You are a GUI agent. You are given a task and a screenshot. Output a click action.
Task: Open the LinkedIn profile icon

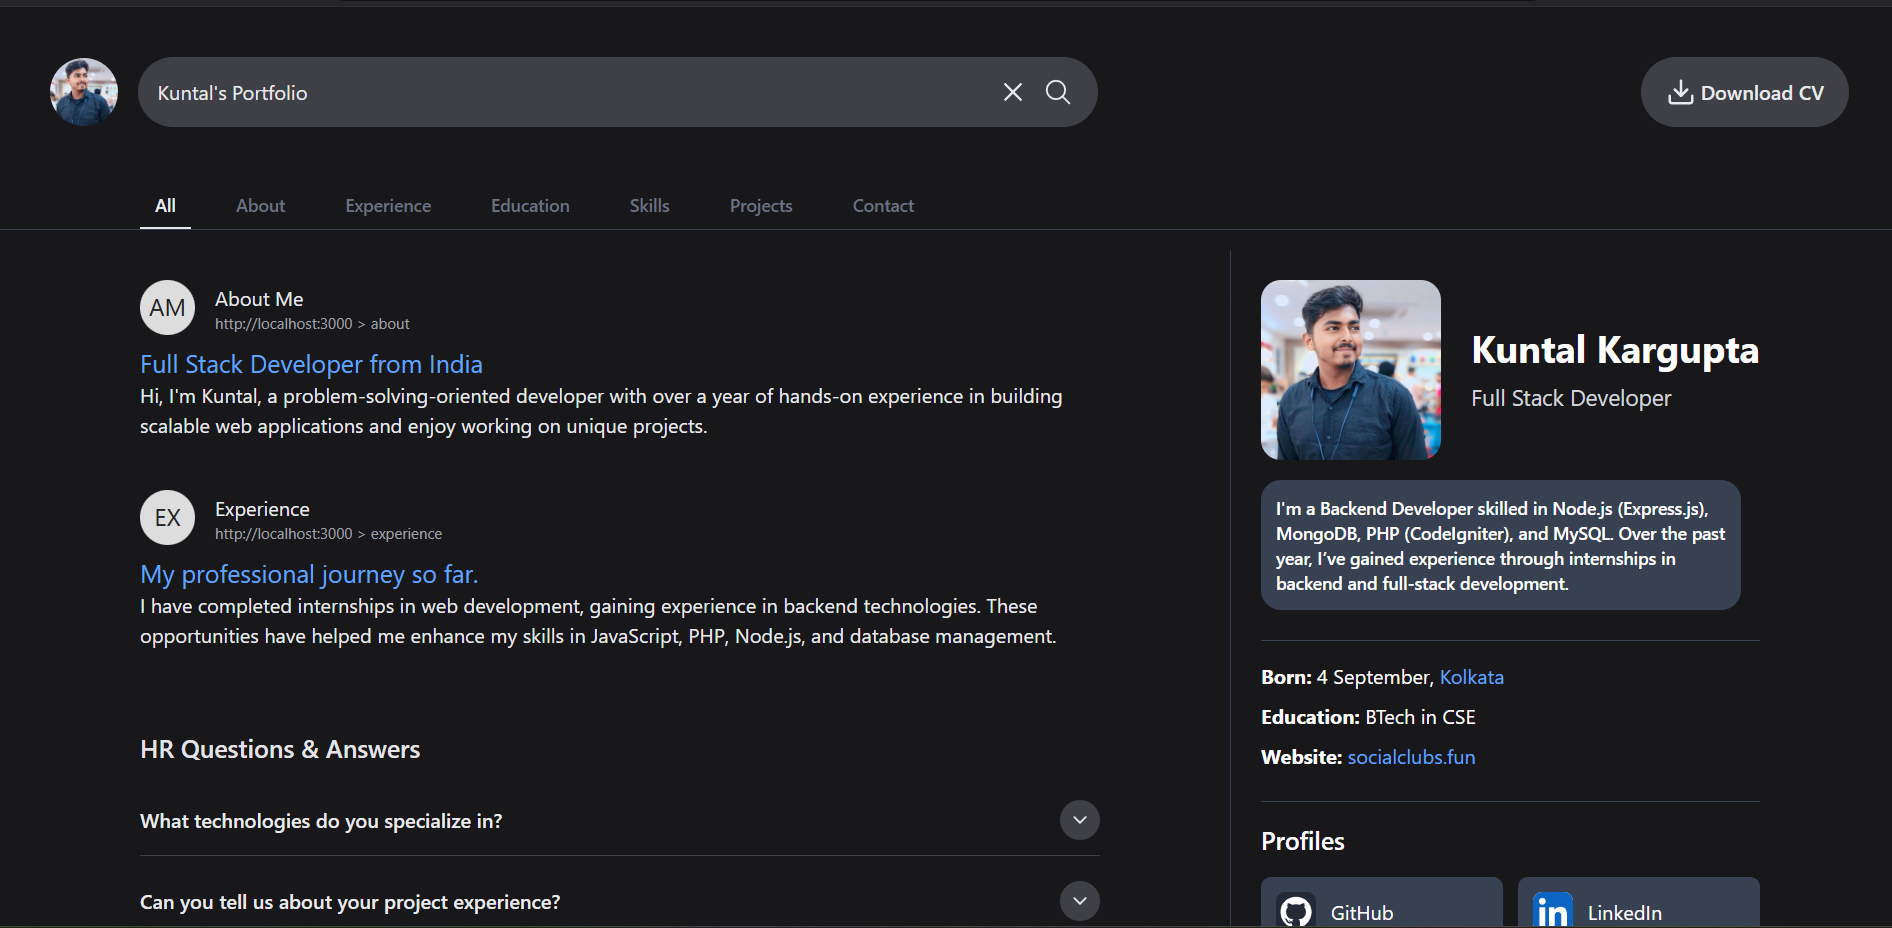[x=1552, y=911]
